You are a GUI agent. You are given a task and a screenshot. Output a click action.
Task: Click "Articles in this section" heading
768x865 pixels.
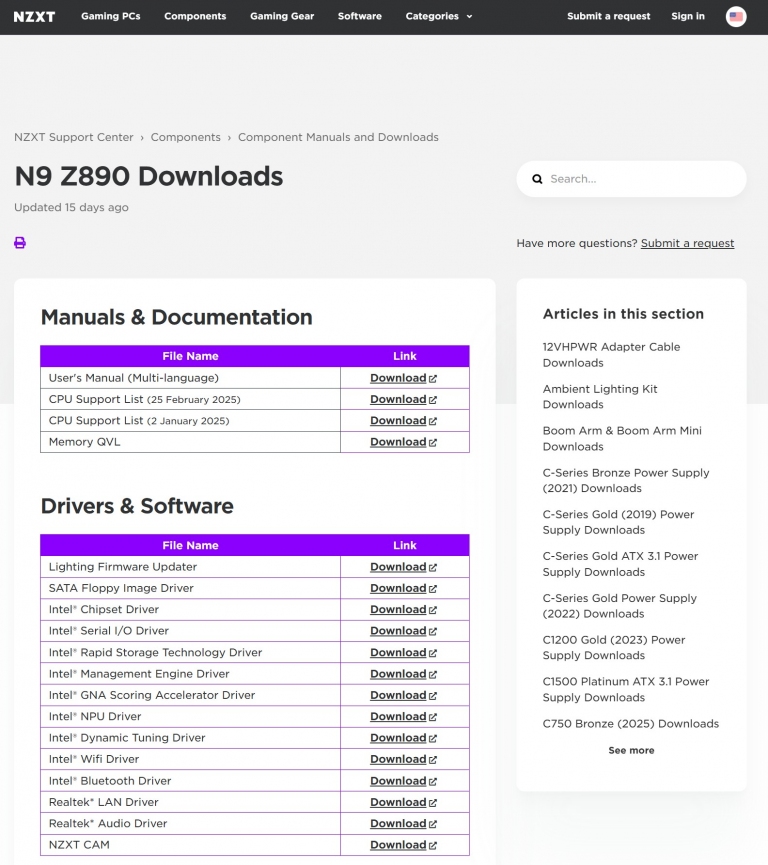[623, 314]
